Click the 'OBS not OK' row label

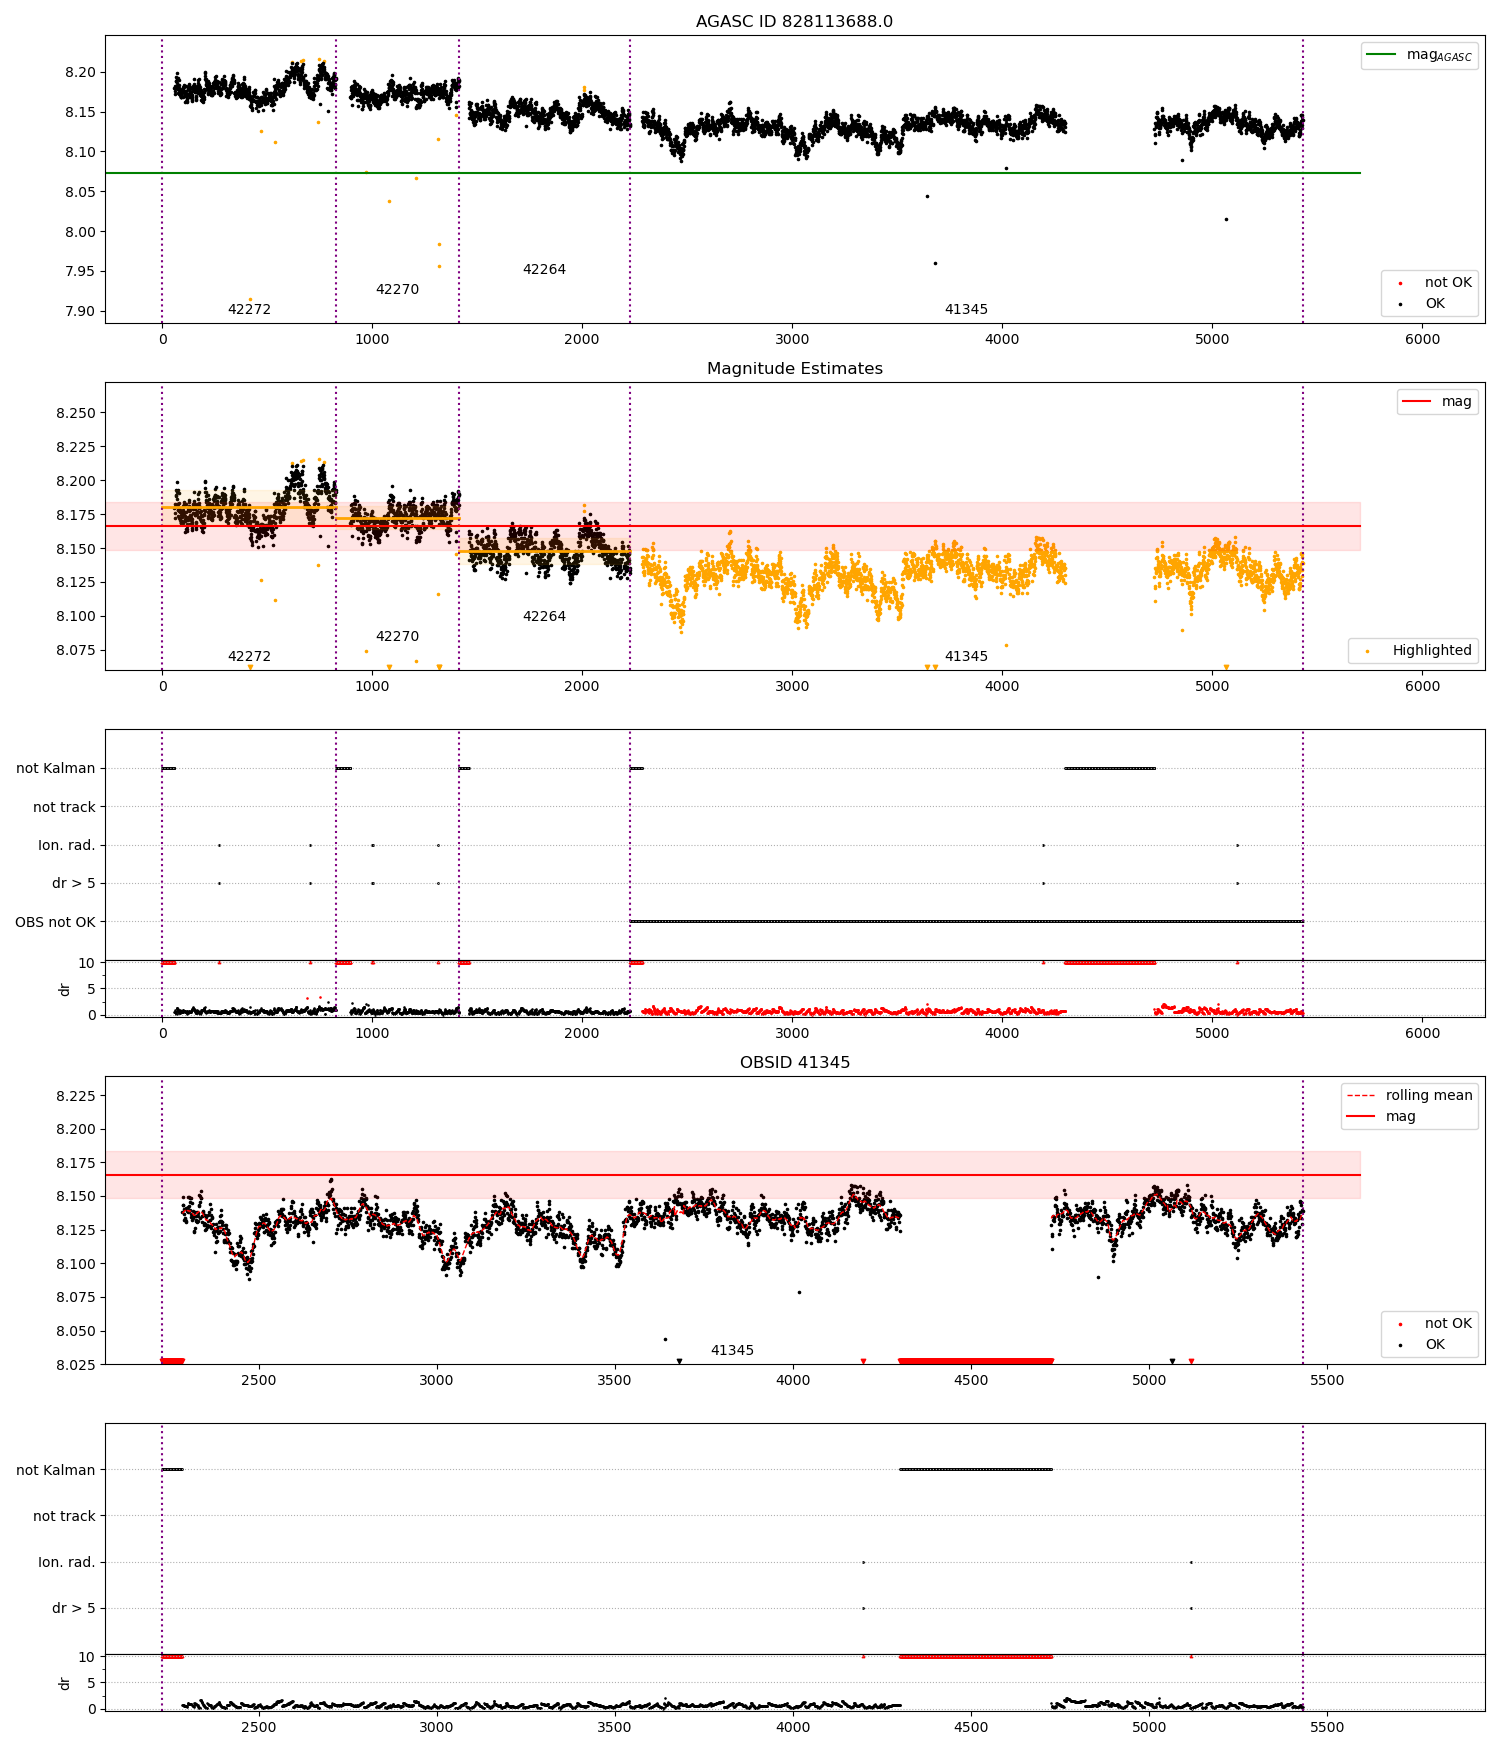click(55, 922)
